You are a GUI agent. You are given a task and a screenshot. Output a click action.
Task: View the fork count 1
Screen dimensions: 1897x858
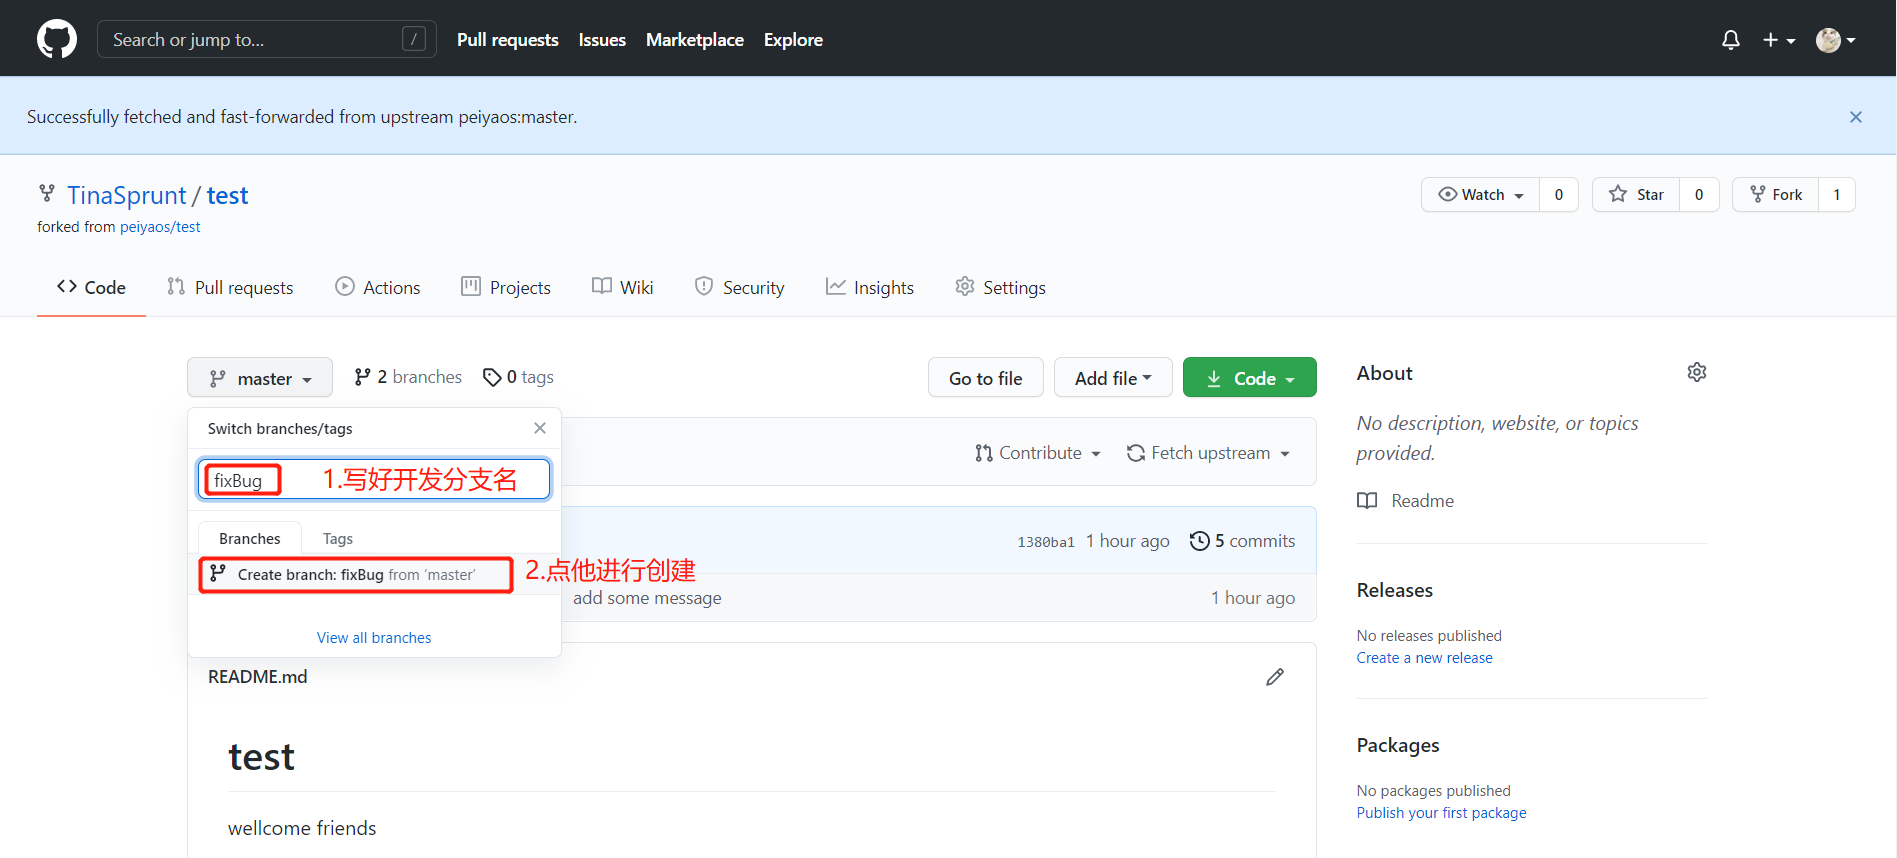(1837, 195)
